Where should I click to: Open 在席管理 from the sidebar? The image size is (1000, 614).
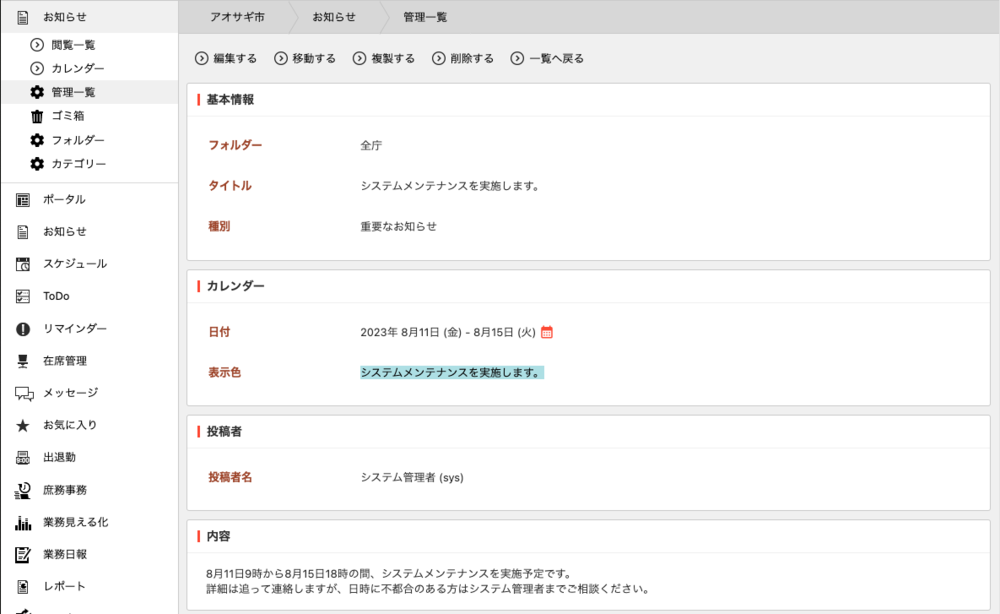(x=64, y=361)
